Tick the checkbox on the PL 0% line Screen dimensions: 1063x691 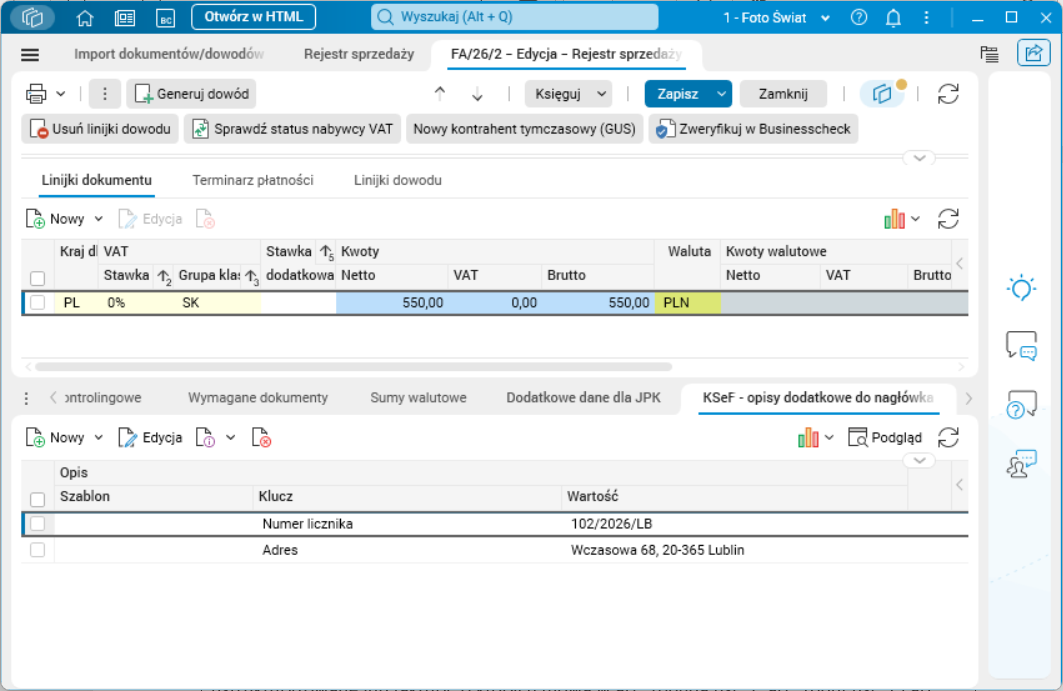tap(38, 302)
